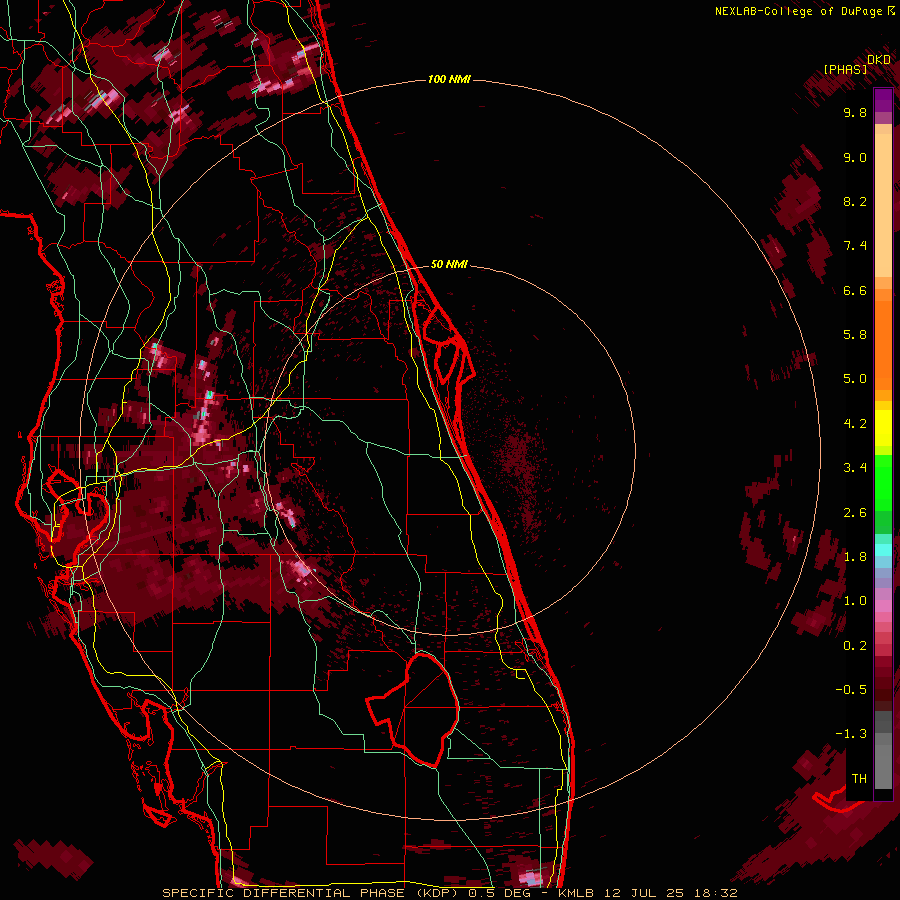Click the 8.2 value on the color scale
Image resolution: width=900 pixels, height=900 pixels.
pyautogui.click(x=855, y=201)
